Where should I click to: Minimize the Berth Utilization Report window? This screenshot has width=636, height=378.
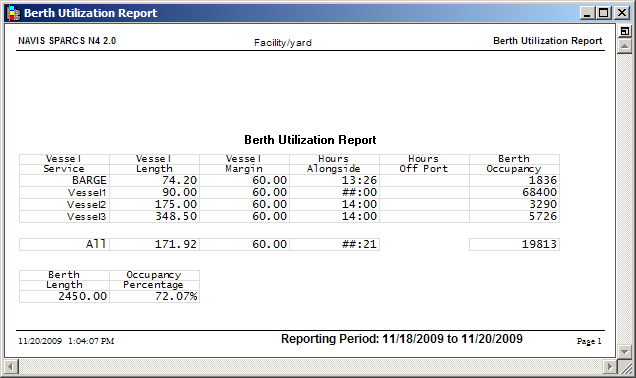point(587,13)
